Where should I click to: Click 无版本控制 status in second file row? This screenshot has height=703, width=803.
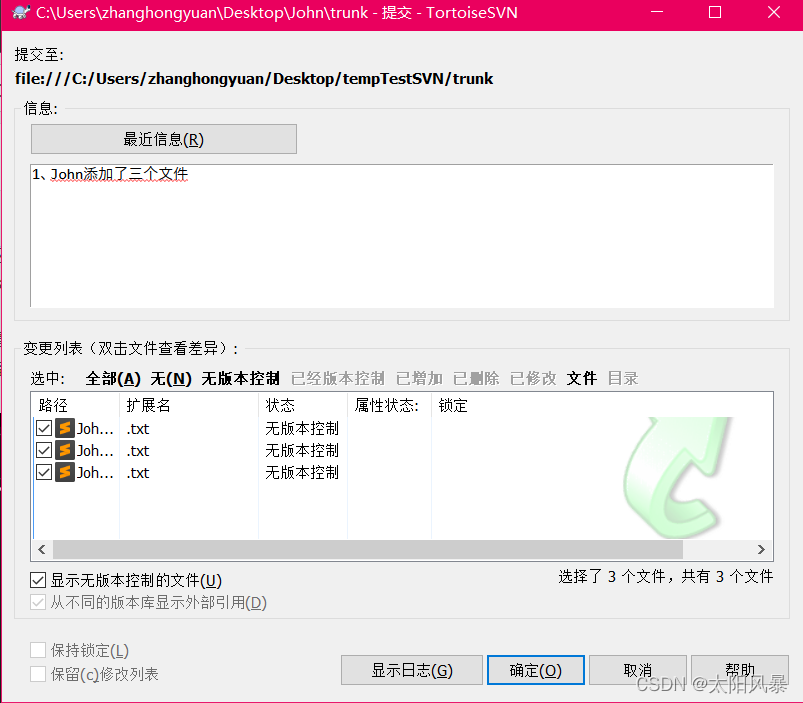pos(302,451)
